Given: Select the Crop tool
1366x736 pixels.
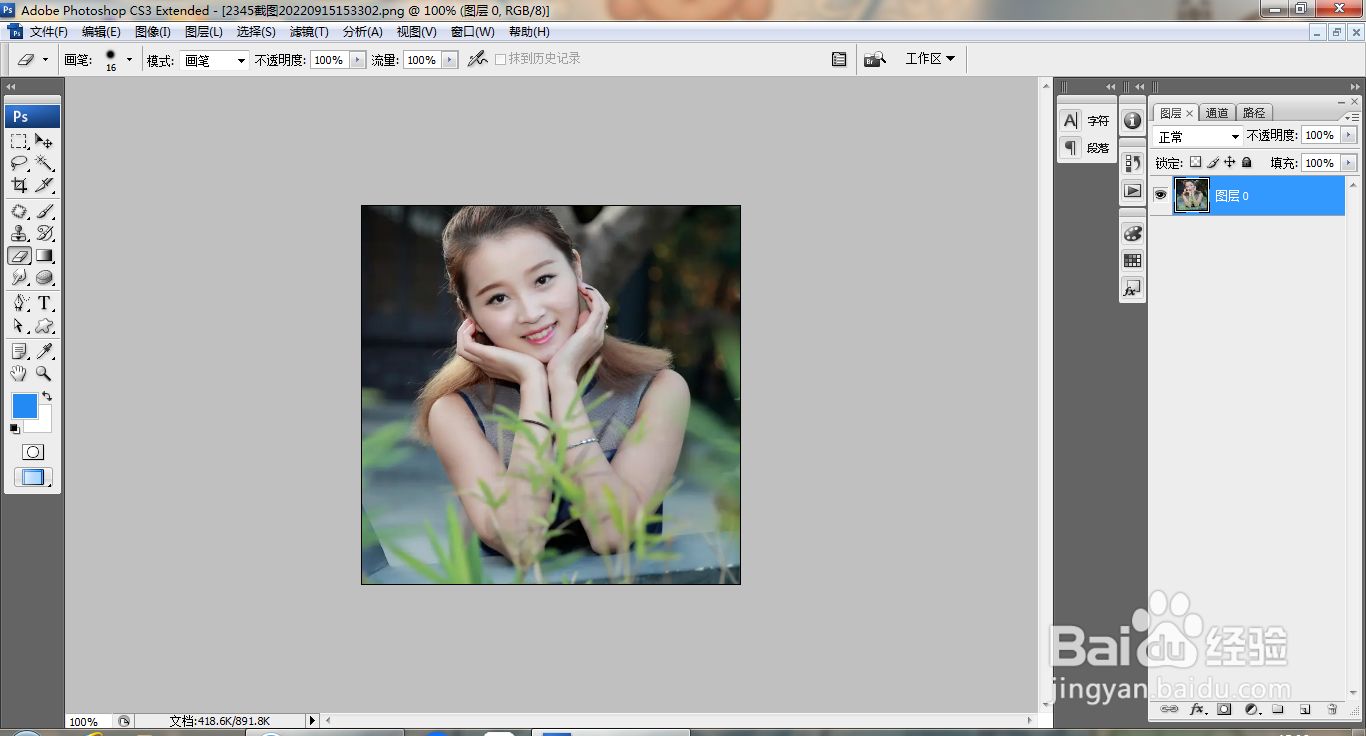Looking at the screenshot, I should click(19, 185).
